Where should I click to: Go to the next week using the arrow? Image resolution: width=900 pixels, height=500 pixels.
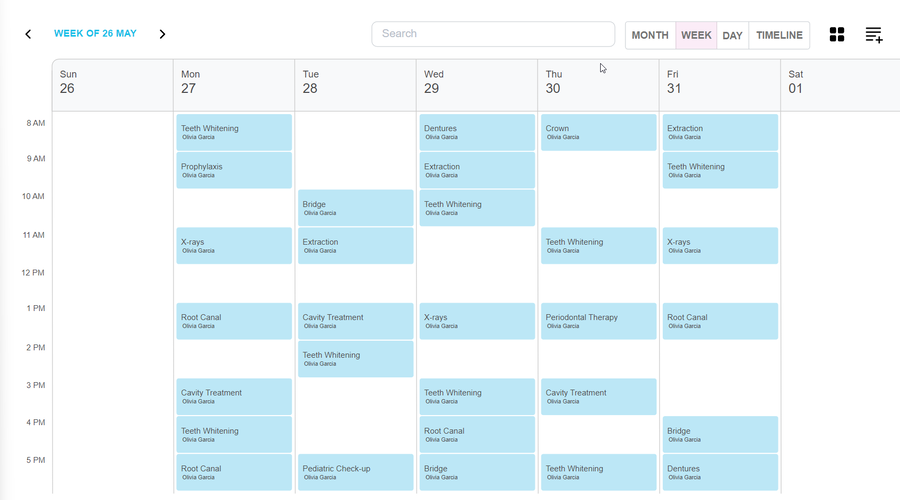(x=162, y=34)
